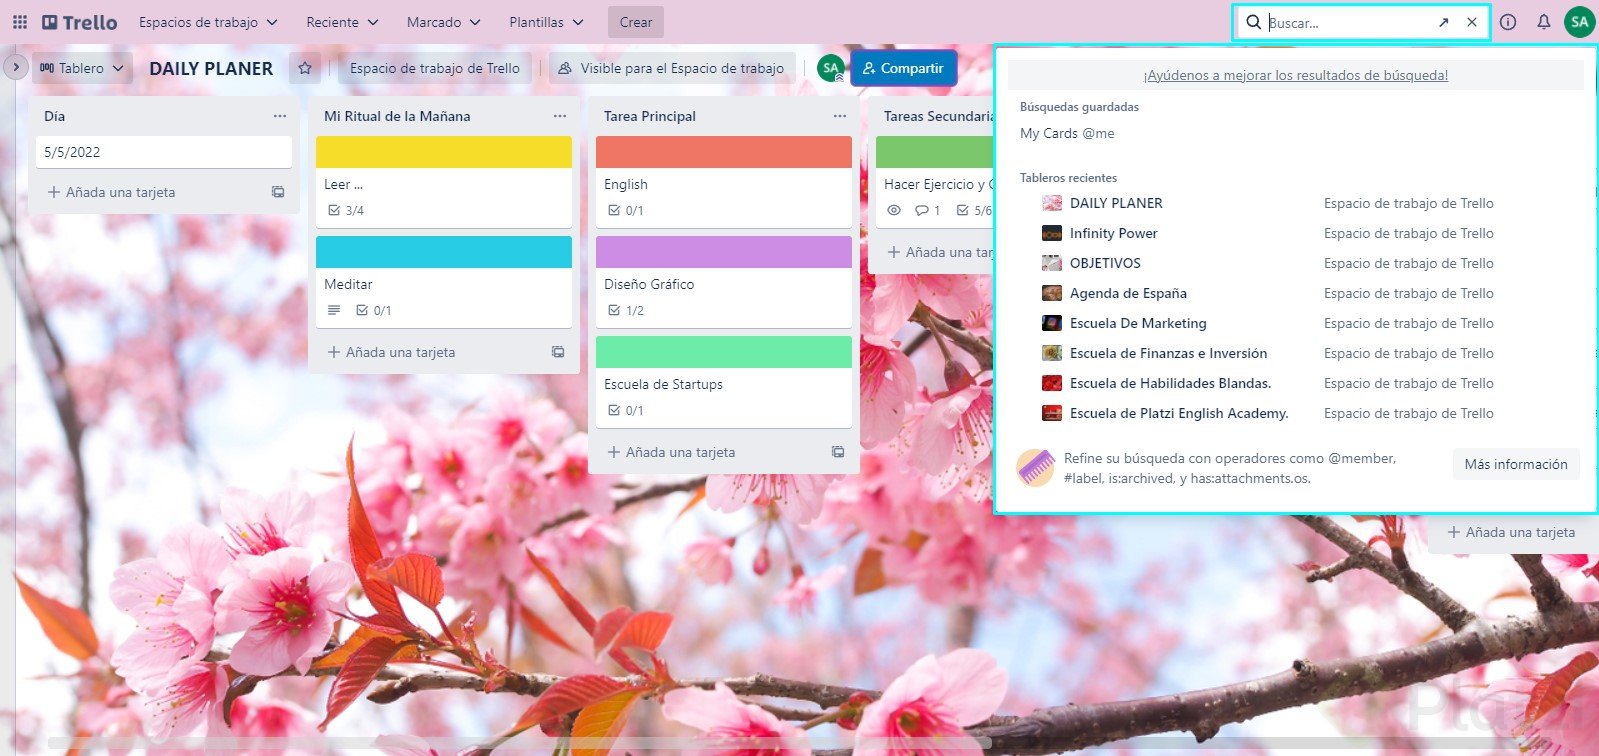This screenshot has height=756, width=1599.
Task: Open the SA account avatar in header
Action: (x=1580, y=22)
